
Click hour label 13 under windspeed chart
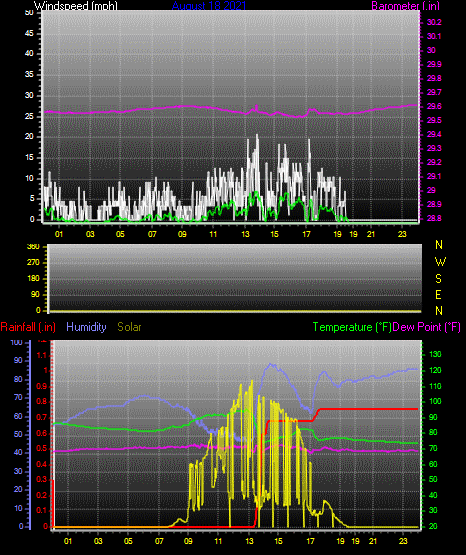(x=245, y=234)
